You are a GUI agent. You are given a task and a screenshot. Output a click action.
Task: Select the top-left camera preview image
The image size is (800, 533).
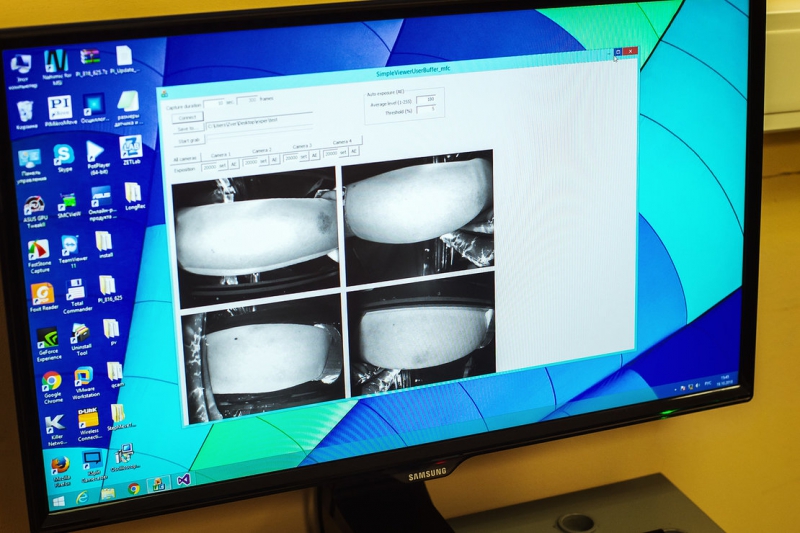tap(257, 234)
